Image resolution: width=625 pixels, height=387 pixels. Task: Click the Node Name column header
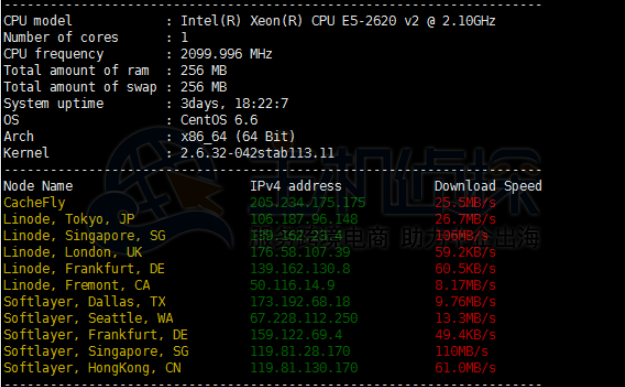click(x=38, y=186)
